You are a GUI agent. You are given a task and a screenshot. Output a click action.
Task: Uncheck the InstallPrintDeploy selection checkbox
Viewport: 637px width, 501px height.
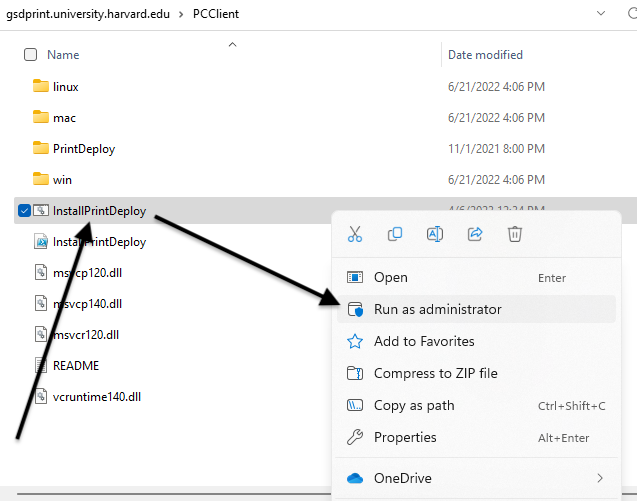point(24,211)
